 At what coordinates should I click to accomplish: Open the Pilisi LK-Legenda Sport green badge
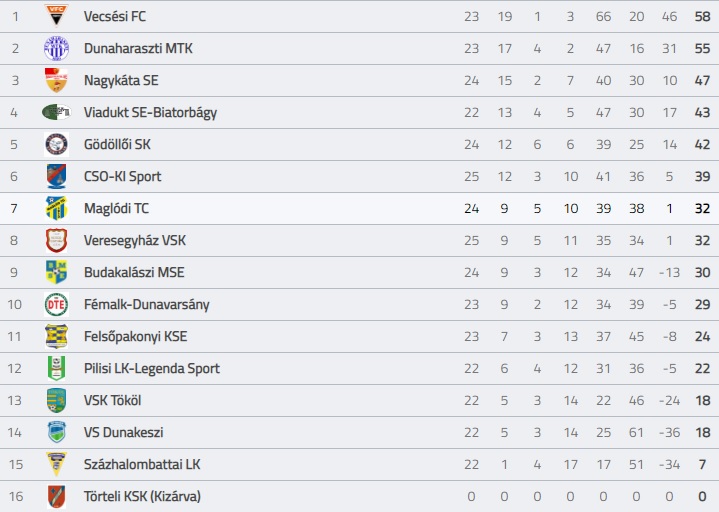(x=56, y=368)
